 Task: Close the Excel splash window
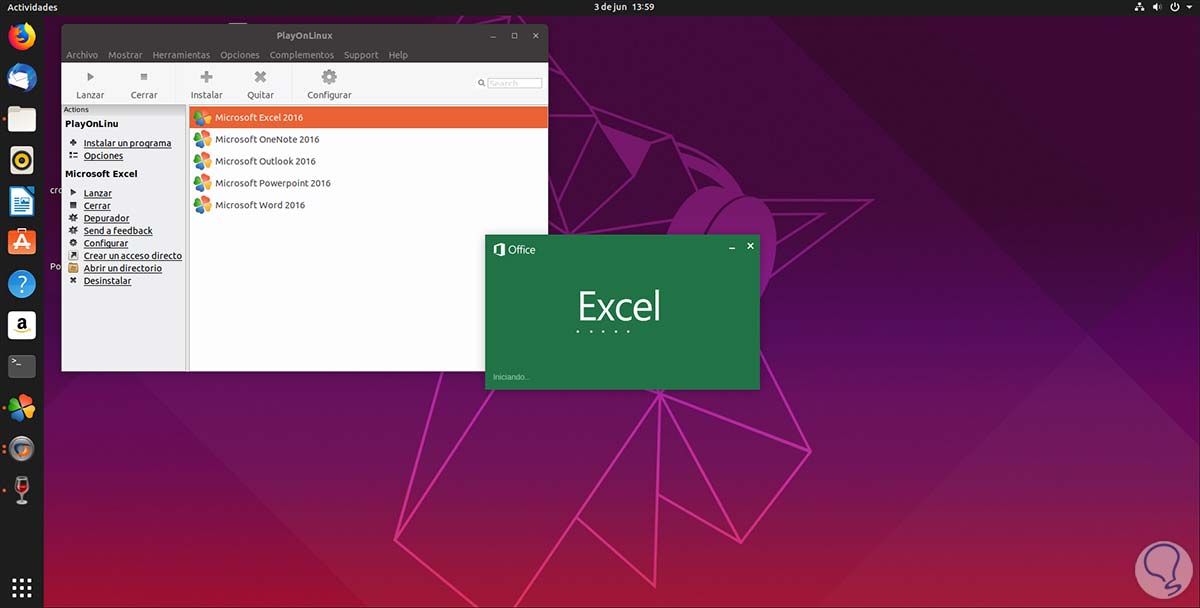tap(750, 246)
